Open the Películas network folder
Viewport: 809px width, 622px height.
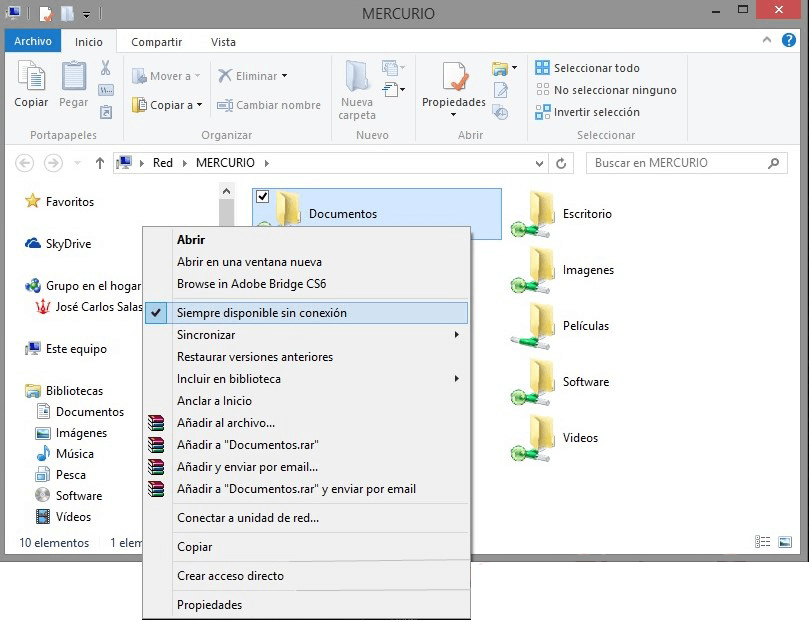pyautogui.click(x=543, y=326)
